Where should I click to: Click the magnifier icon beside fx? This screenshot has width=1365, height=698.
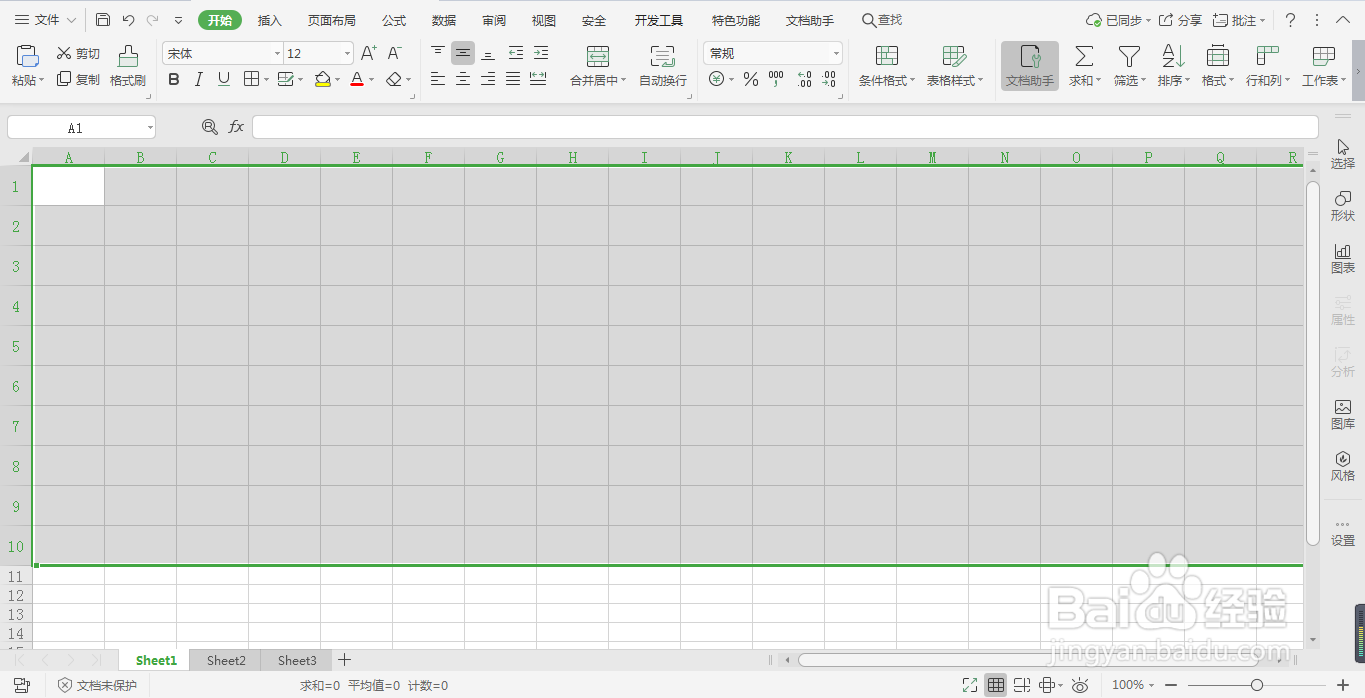(209, 127)
